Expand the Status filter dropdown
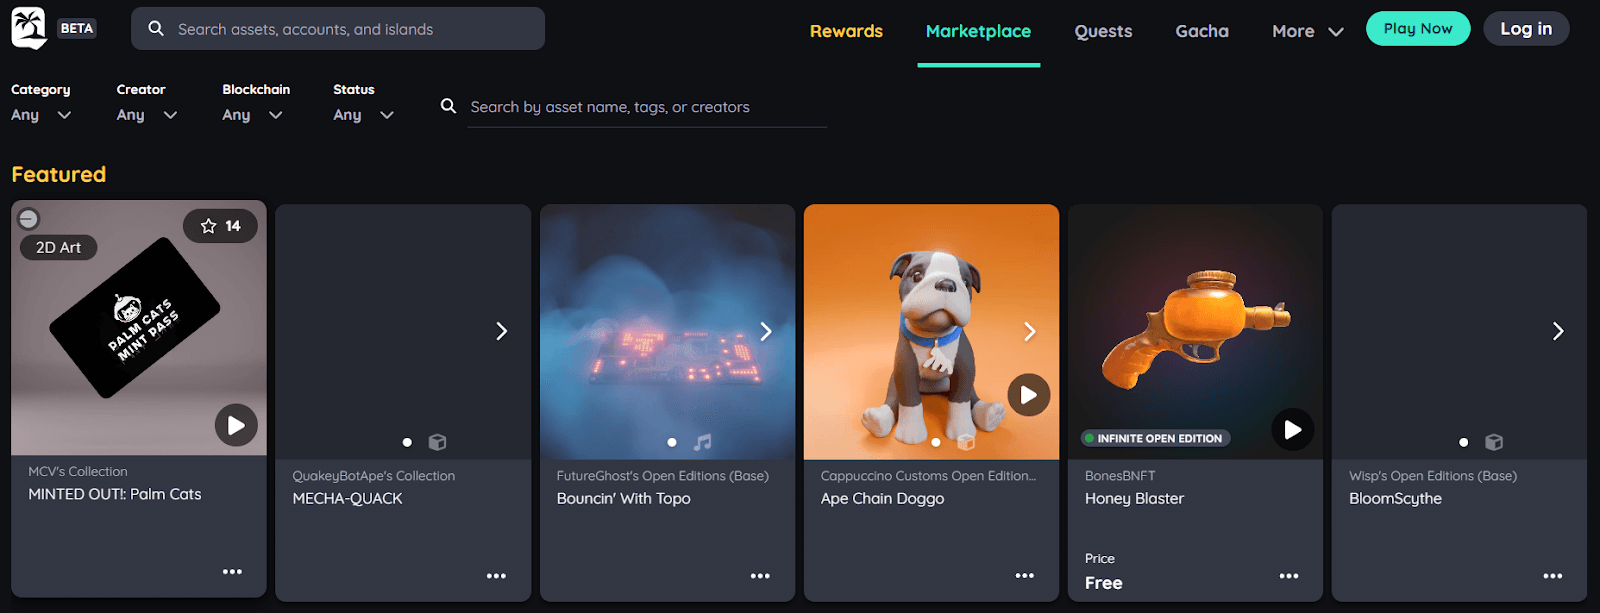Image resolution: width=1600 pixels, height=613 pixels. click(363, 115)
